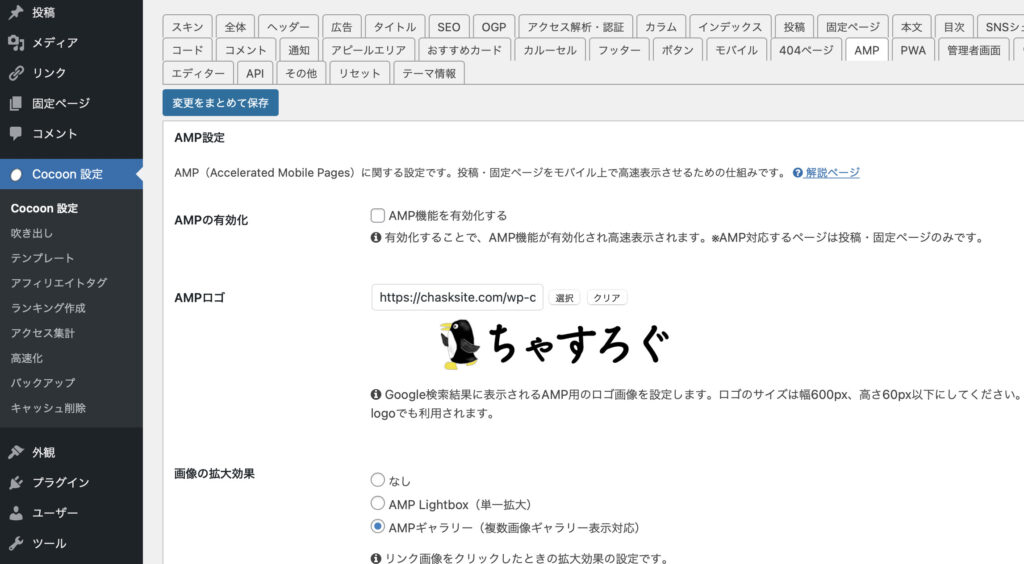Open the その他 tab
This screenshot has width=1024, height=564.
click(x=301, y=73)
